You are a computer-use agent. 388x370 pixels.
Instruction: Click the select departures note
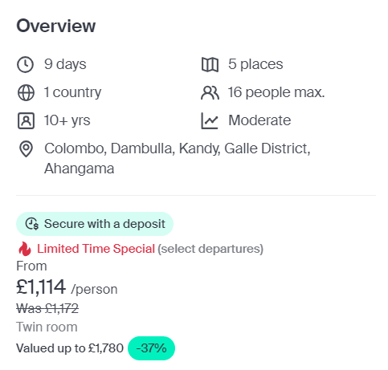point(210,249)
